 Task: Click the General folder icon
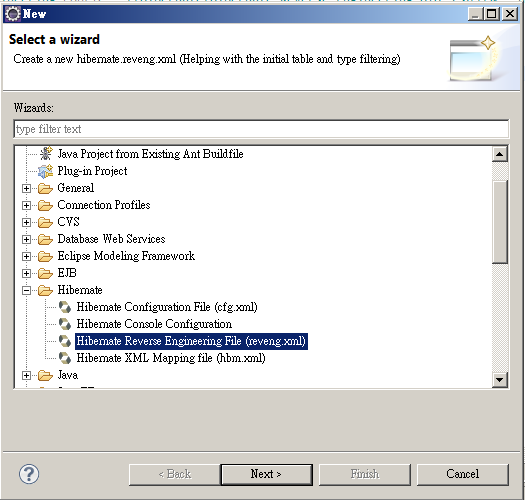point(45,188)
